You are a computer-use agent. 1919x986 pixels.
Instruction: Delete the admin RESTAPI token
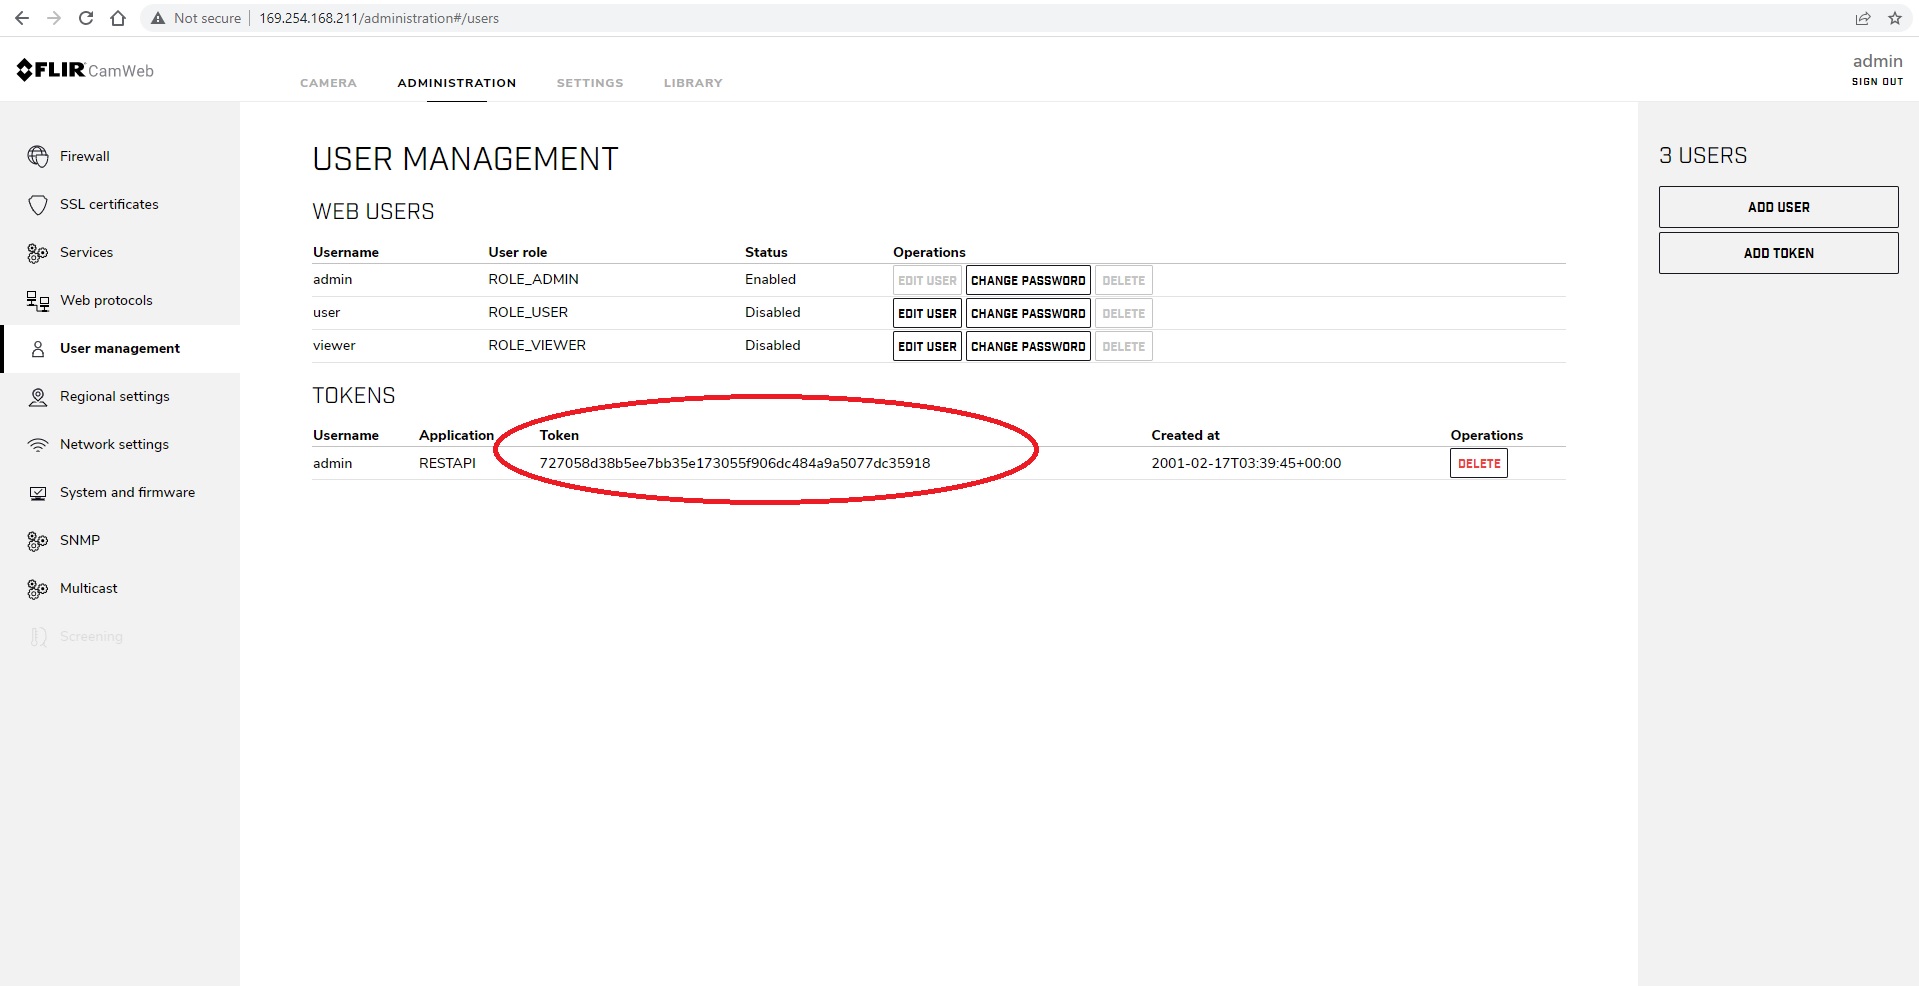(1478, 463)
